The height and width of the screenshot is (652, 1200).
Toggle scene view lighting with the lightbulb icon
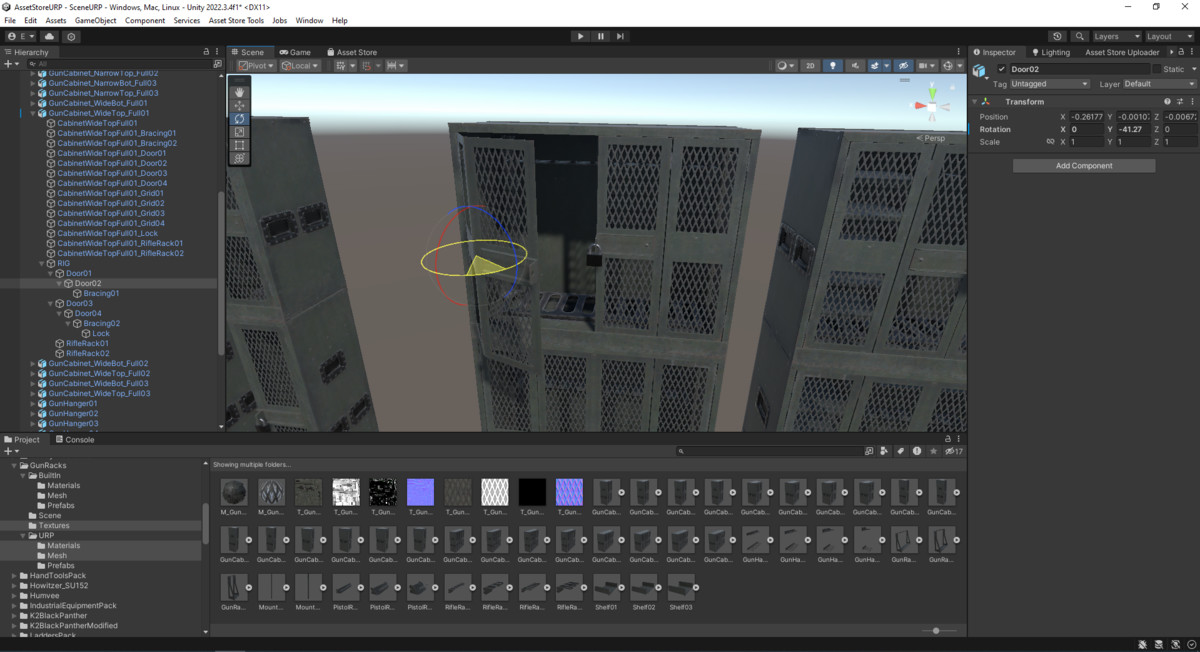tap(833, 65)
